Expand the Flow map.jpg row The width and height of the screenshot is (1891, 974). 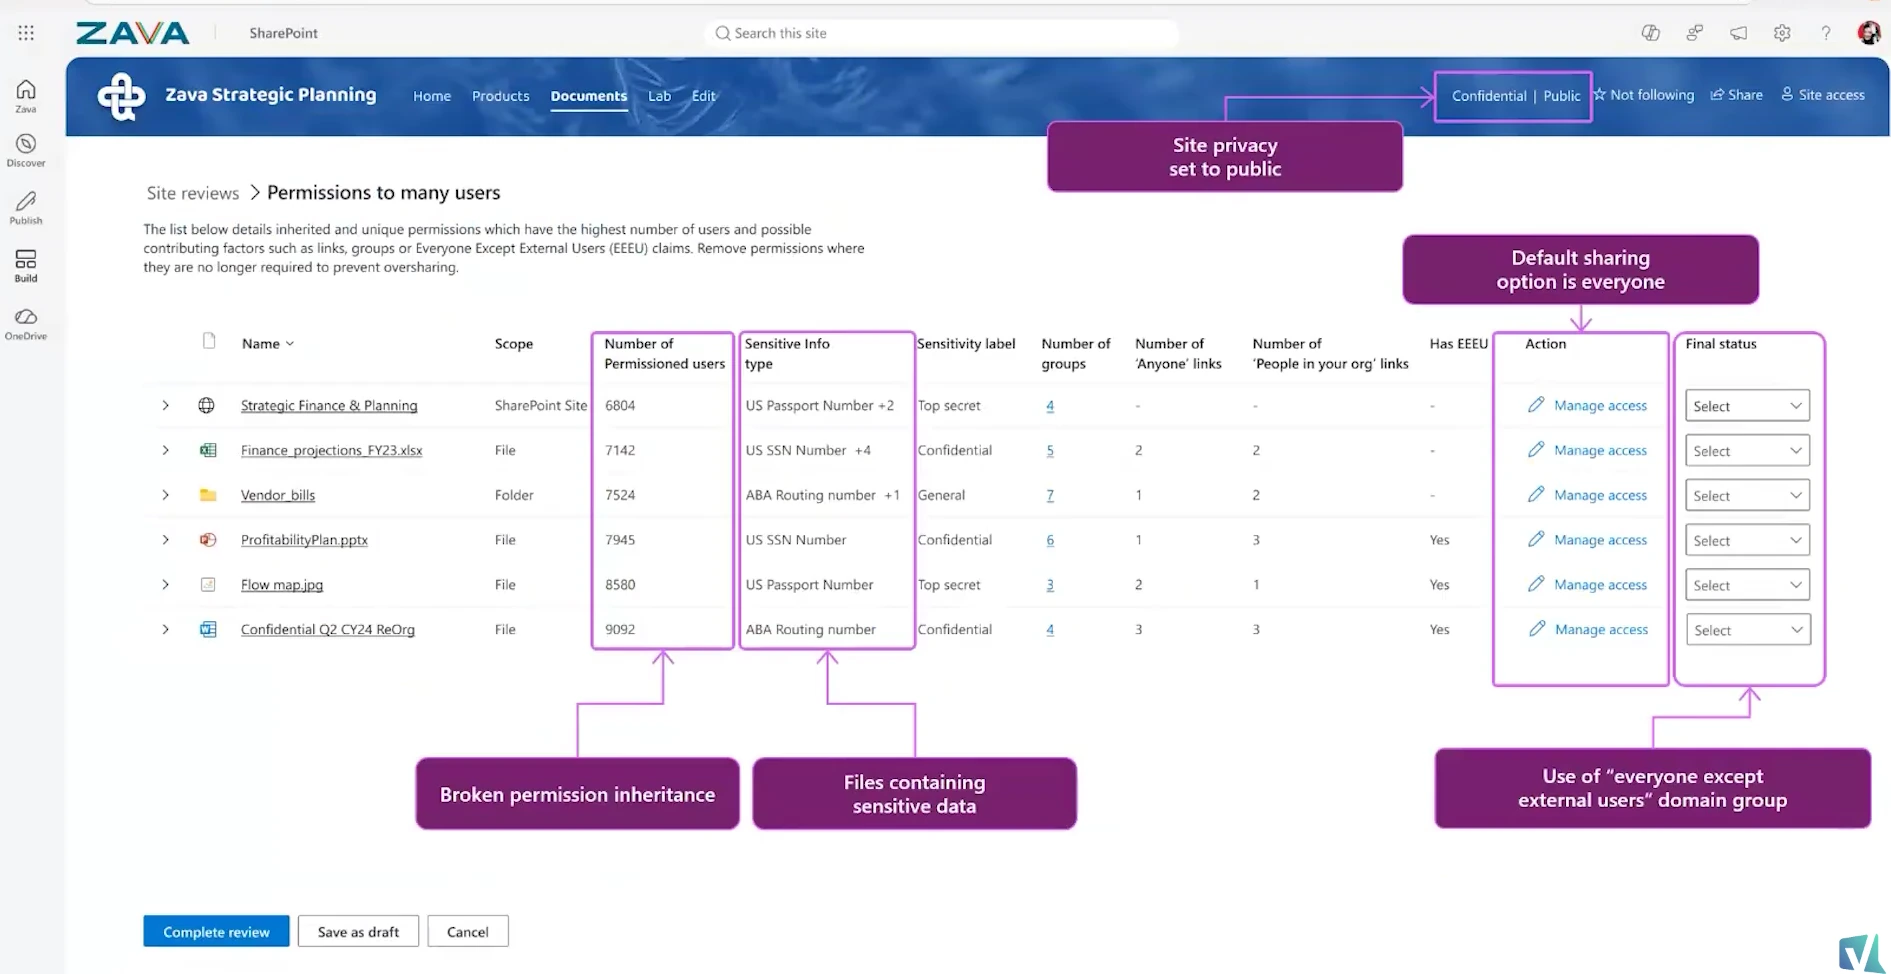tap(165, 584)
